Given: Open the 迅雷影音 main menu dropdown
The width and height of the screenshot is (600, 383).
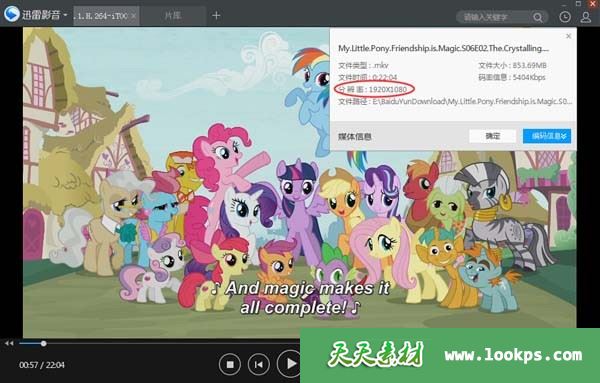Looking at the screenshot, I should (65, 15).
